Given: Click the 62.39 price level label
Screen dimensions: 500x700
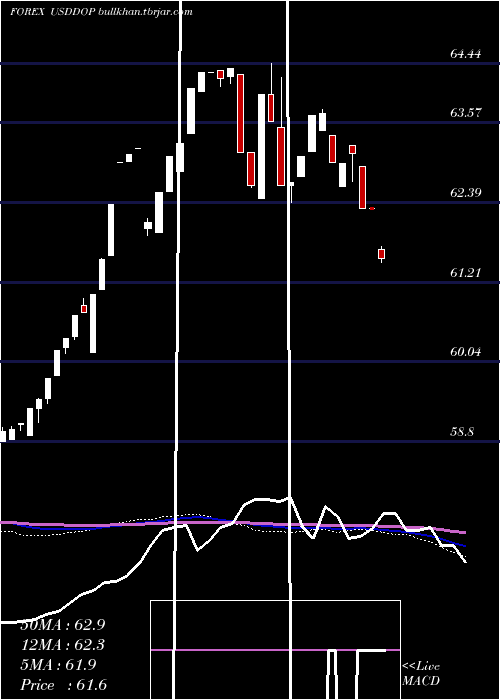Looking at the screenshot, I should pos(466,193).
